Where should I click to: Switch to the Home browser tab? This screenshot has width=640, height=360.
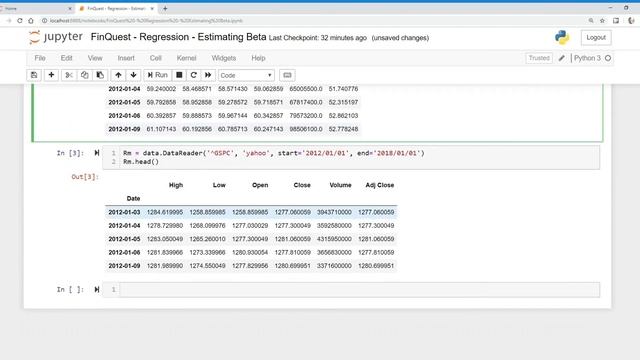coord(37,8)
